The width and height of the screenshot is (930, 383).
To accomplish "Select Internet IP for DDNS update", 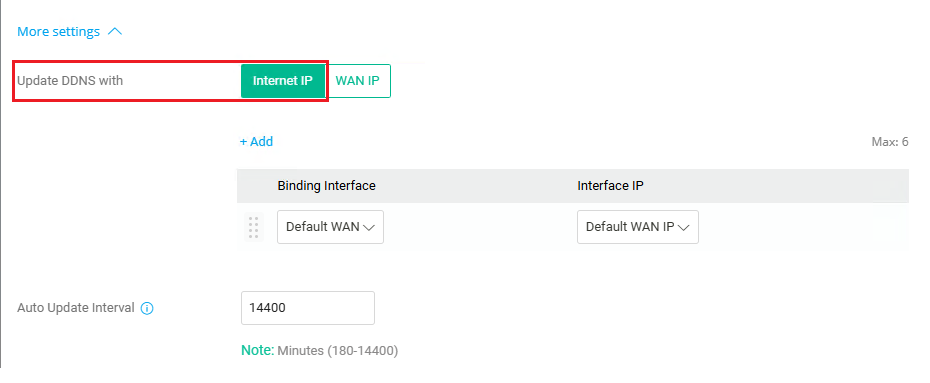I will tap(283, 81).
